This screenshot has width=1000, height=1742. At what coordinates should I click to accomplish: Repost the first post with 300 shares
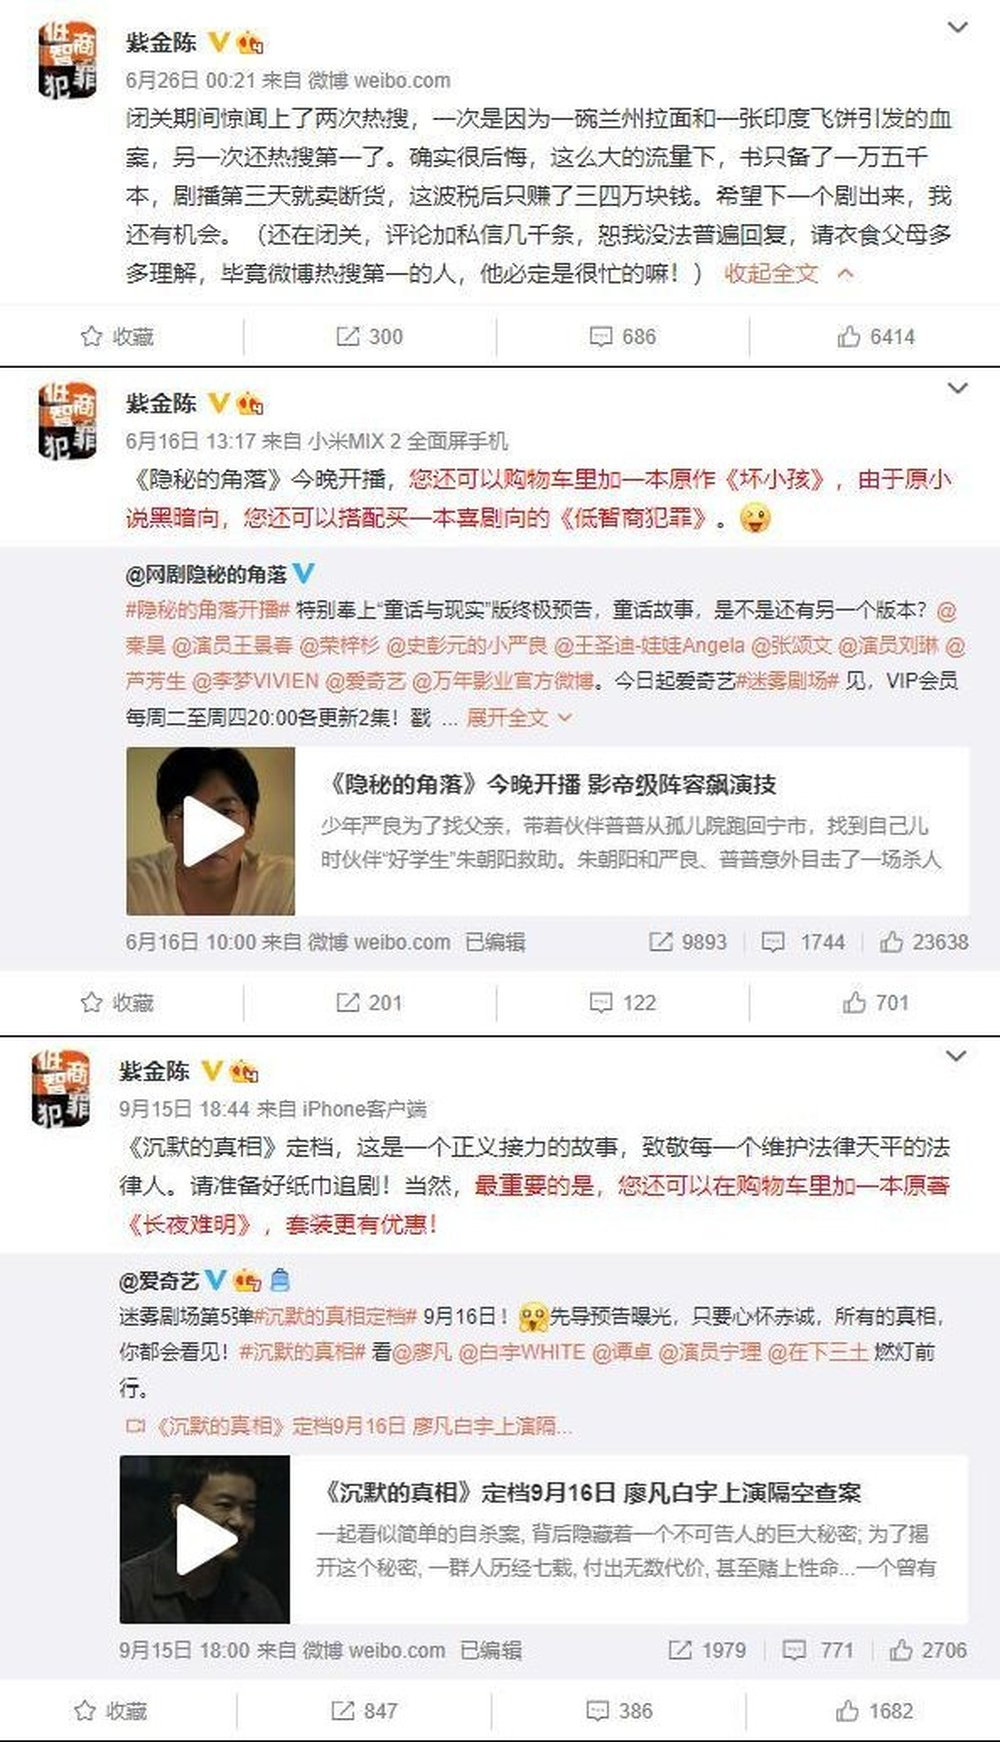369,337
